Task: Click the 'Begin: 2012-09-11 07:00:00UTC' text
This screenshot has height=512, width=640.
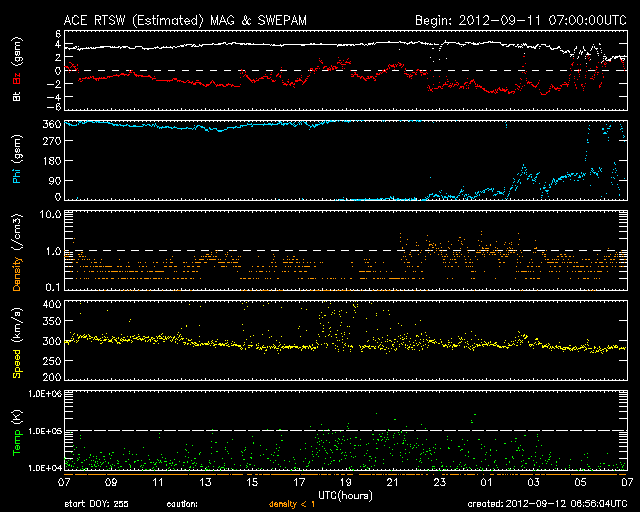Action: [x=521, y=20]
